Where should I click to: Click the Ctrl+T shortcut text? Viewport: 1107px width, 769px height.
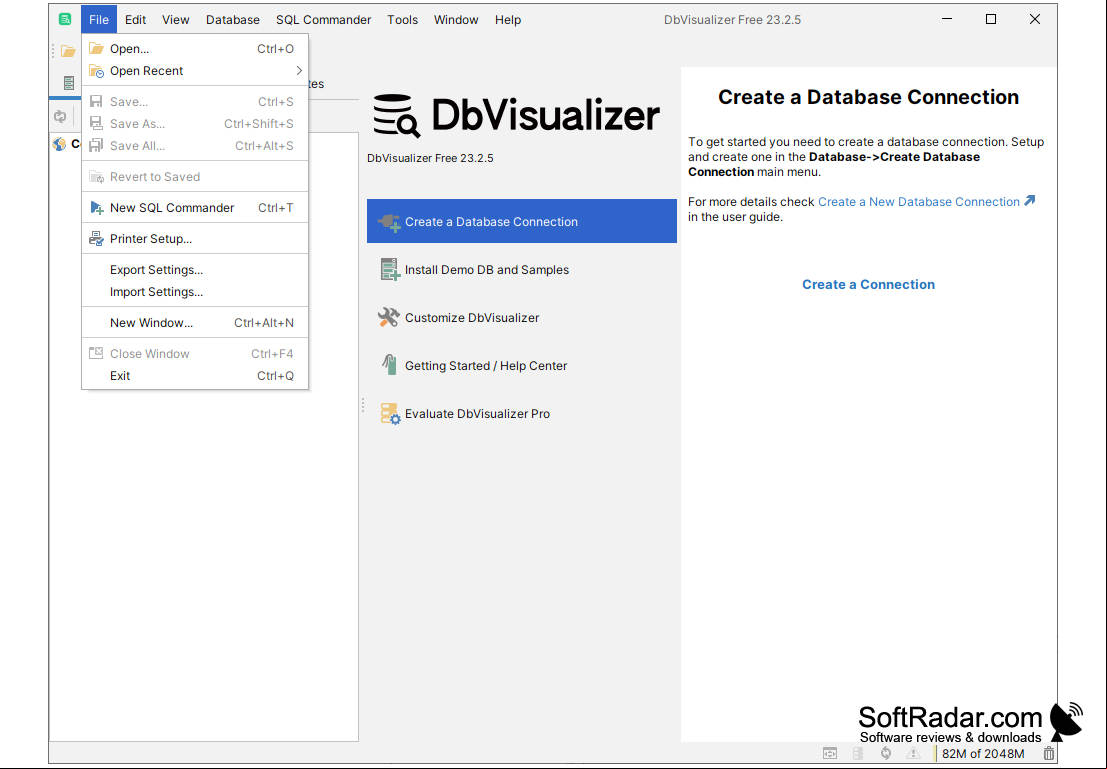[x=275, y=208]
